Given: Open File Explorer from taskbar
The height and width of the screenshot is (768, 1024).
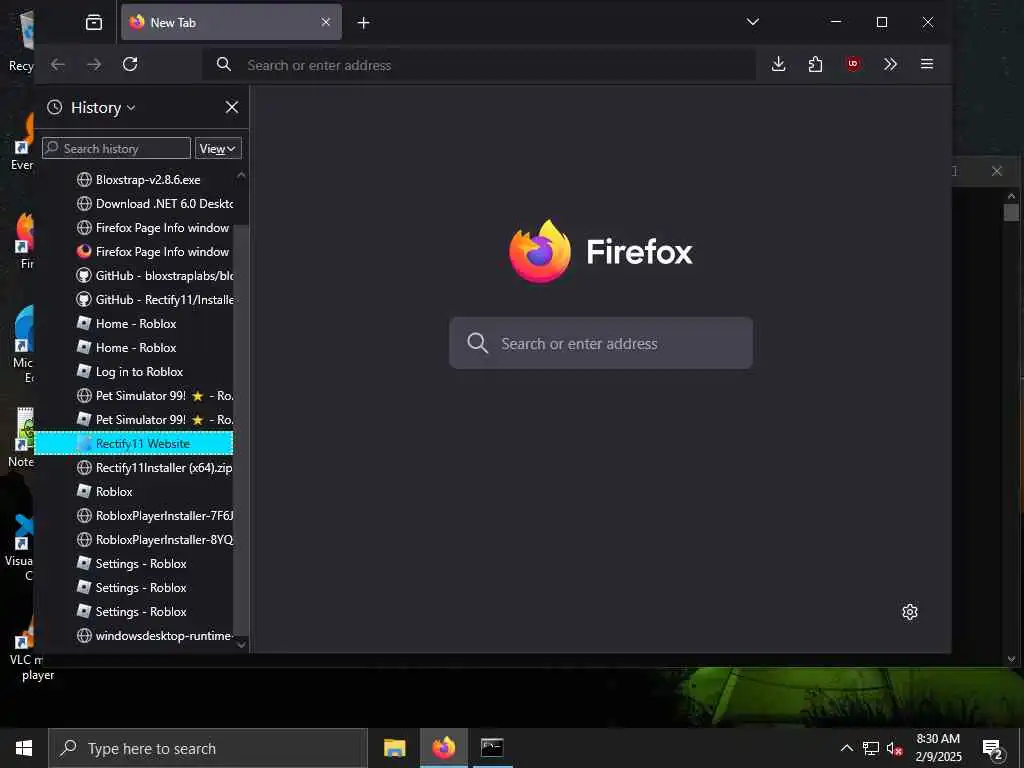Looking at the screenshot, I should (x=394, y=748).
